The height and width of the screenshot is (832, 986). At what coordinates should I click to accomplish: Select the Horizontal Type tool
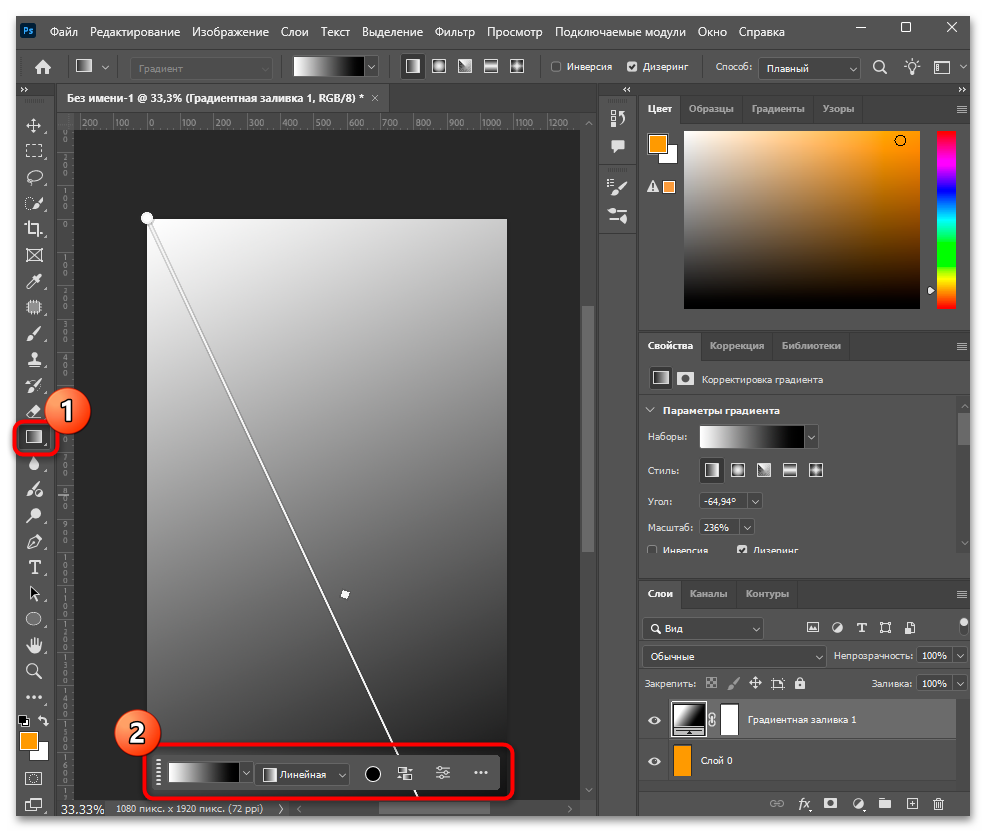[x=35, y=567]
